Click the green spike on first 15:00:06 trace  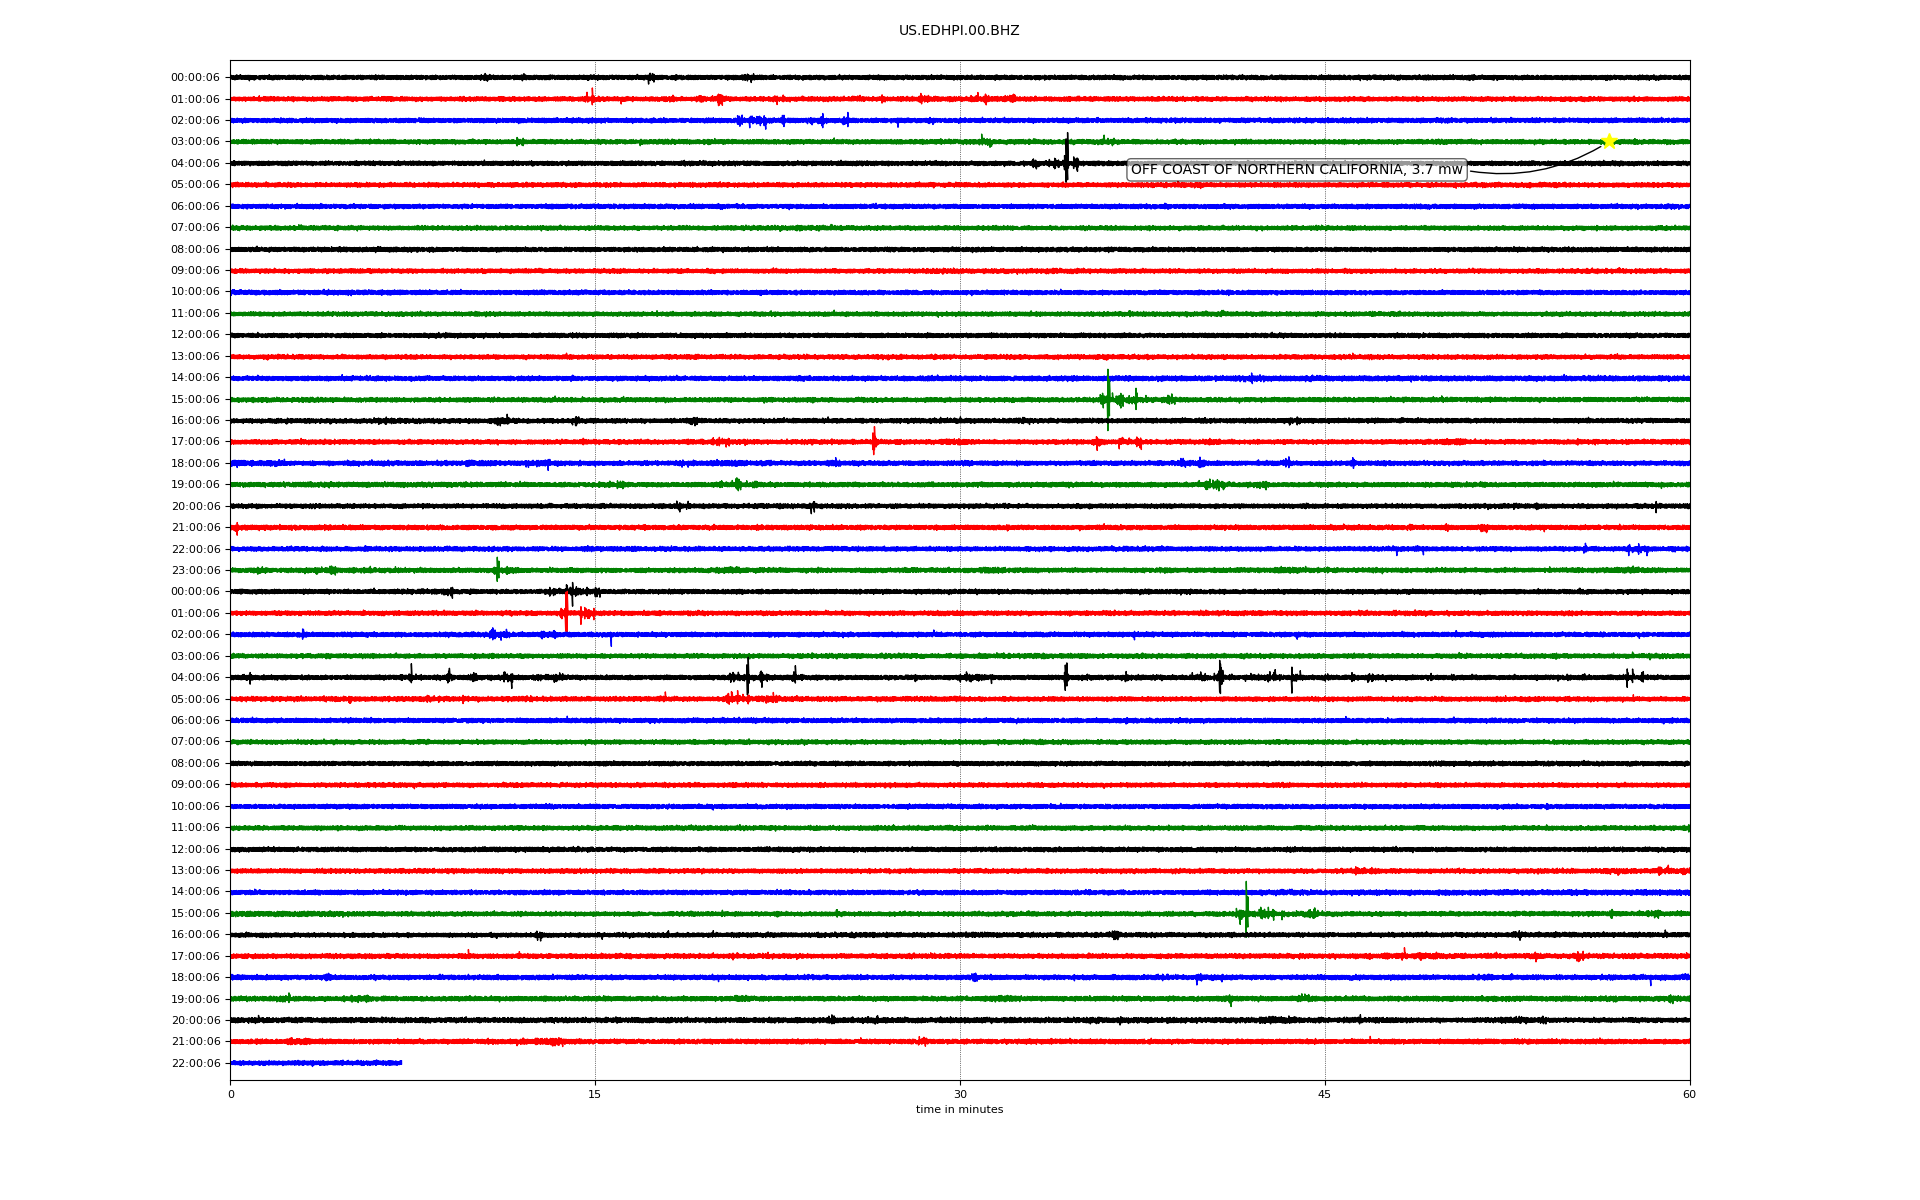[1108, 398]
